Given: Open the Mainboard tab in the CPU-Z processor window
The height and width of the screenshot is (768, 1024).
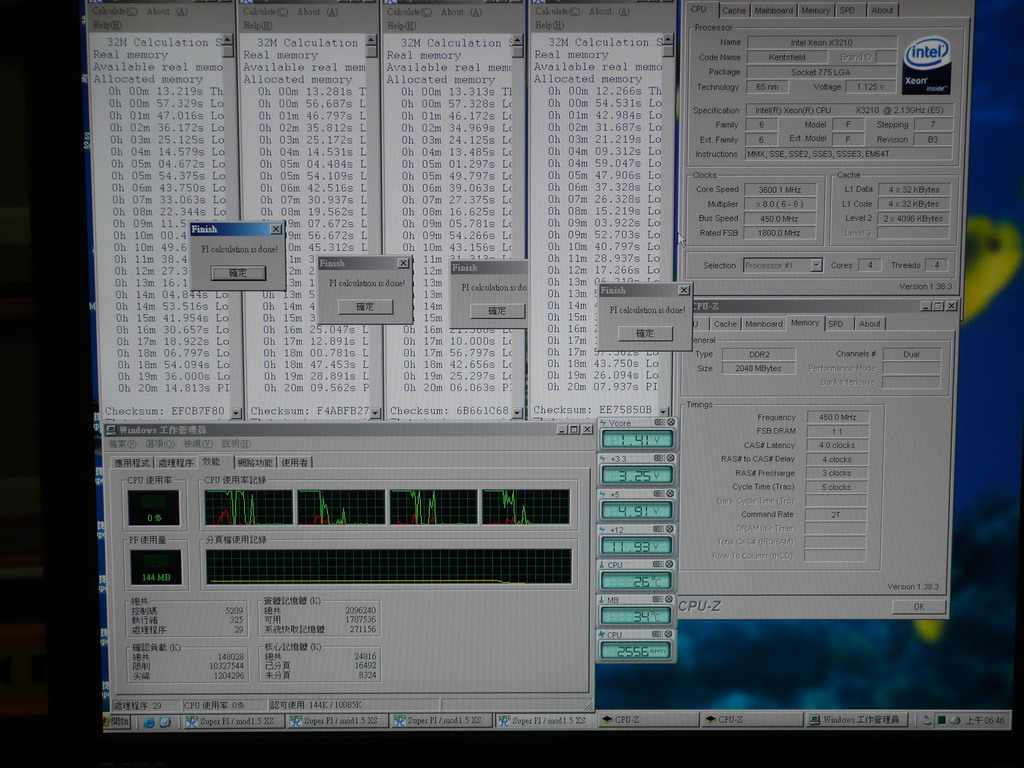Looking at the screenshot, I should [773, 10].
